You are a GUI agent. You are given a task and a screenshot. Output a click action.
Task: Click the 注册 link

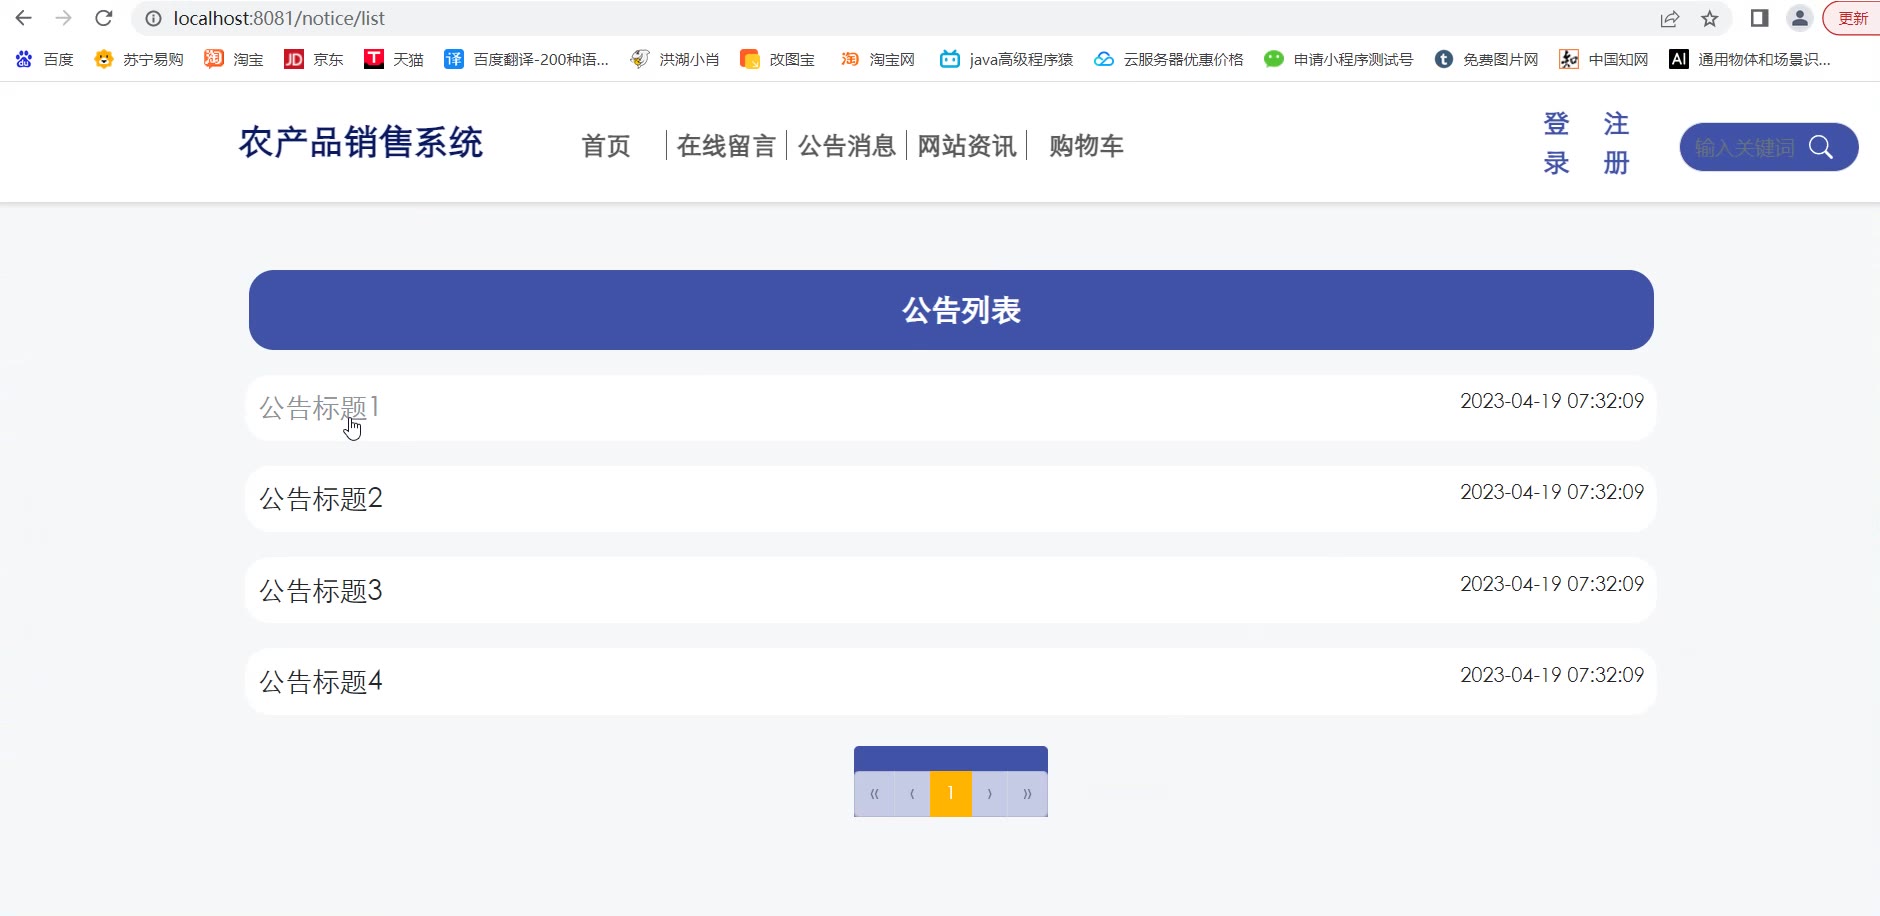tap(1616, 143)
